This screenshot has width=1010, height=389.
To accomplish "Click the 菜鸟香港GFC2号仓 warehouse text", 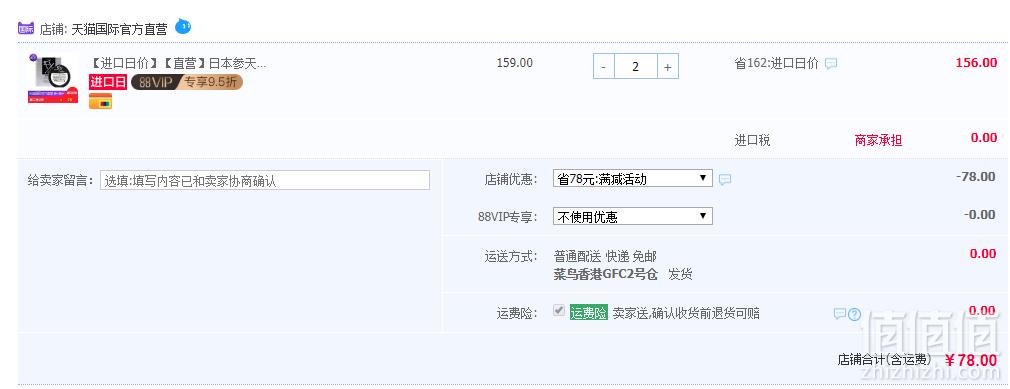I will click(605, 274).
